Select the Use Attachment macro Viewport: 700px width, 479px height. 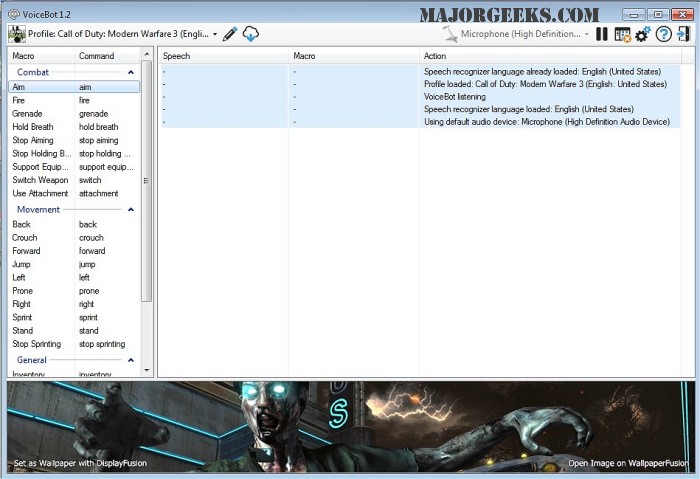click(74, 193)
